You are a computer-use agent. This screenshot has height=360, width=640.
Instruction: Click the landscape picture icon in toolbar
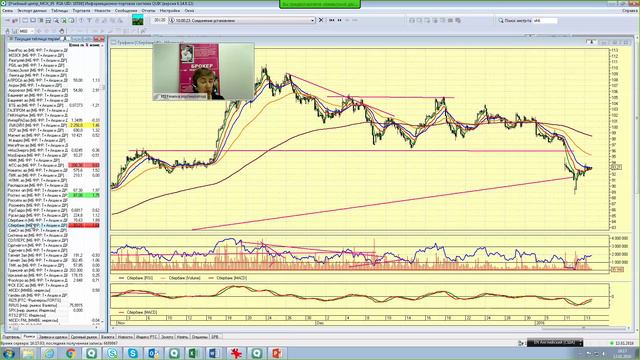click(138, 20)
